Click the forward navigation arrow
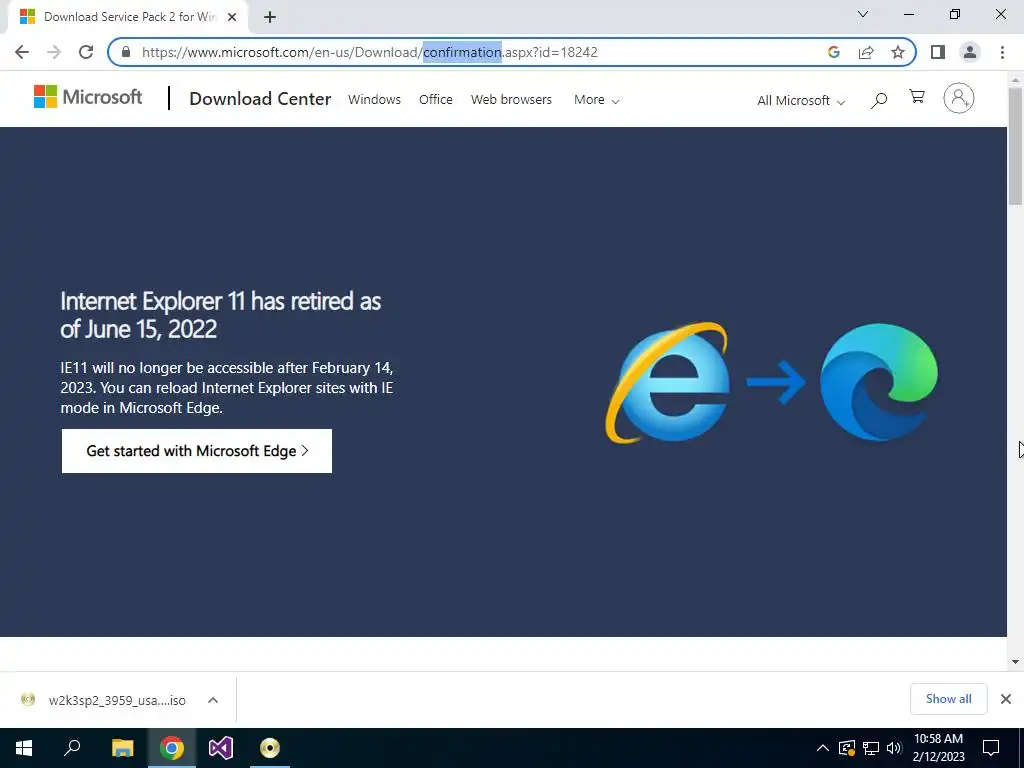1024x768 pixels. point(54,52)
